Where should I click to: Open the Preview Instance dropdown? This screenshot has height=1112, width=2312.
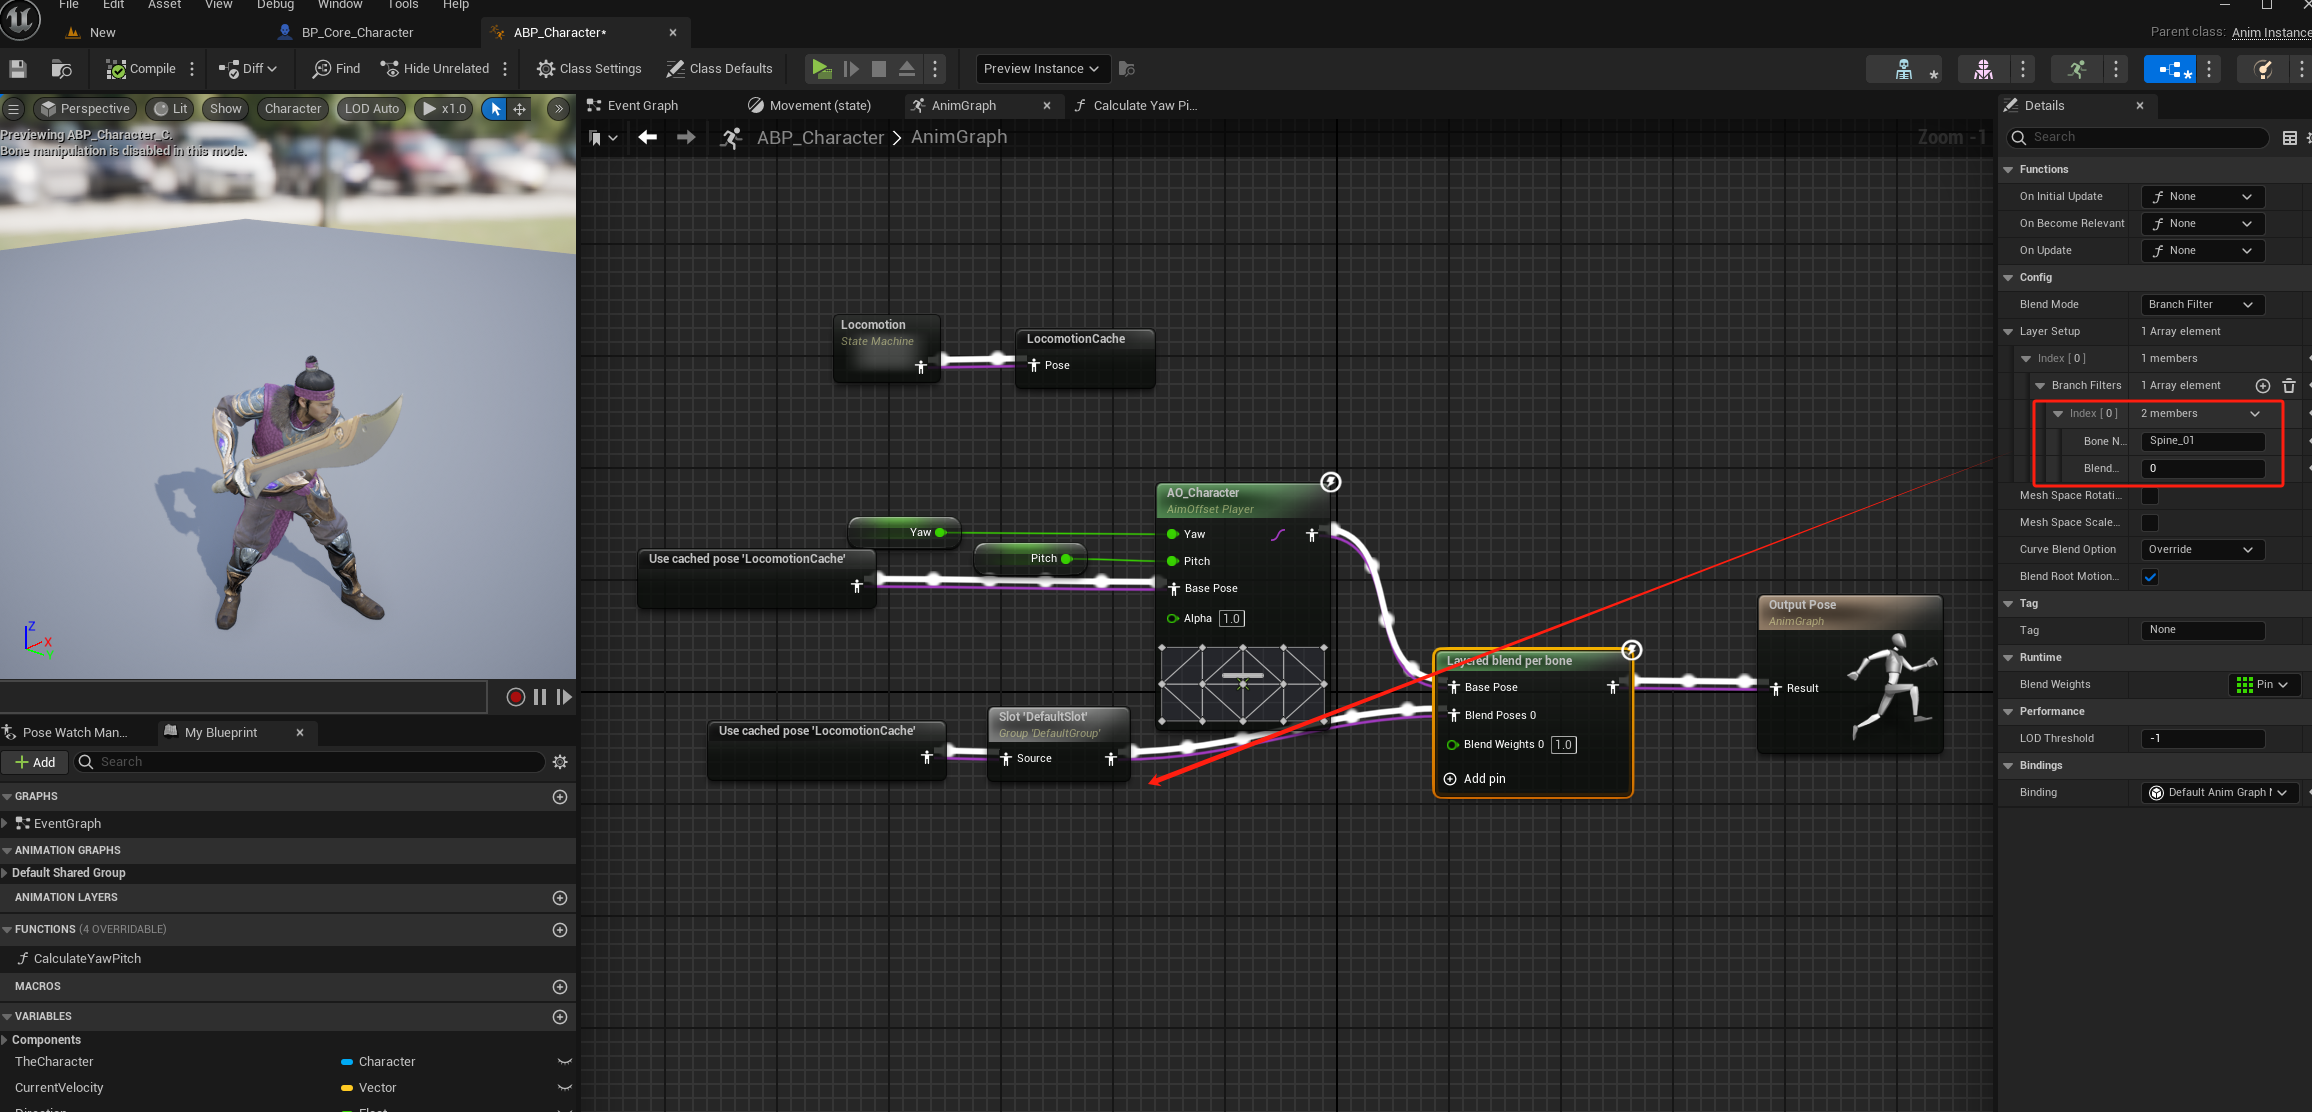click(1041, 69)
